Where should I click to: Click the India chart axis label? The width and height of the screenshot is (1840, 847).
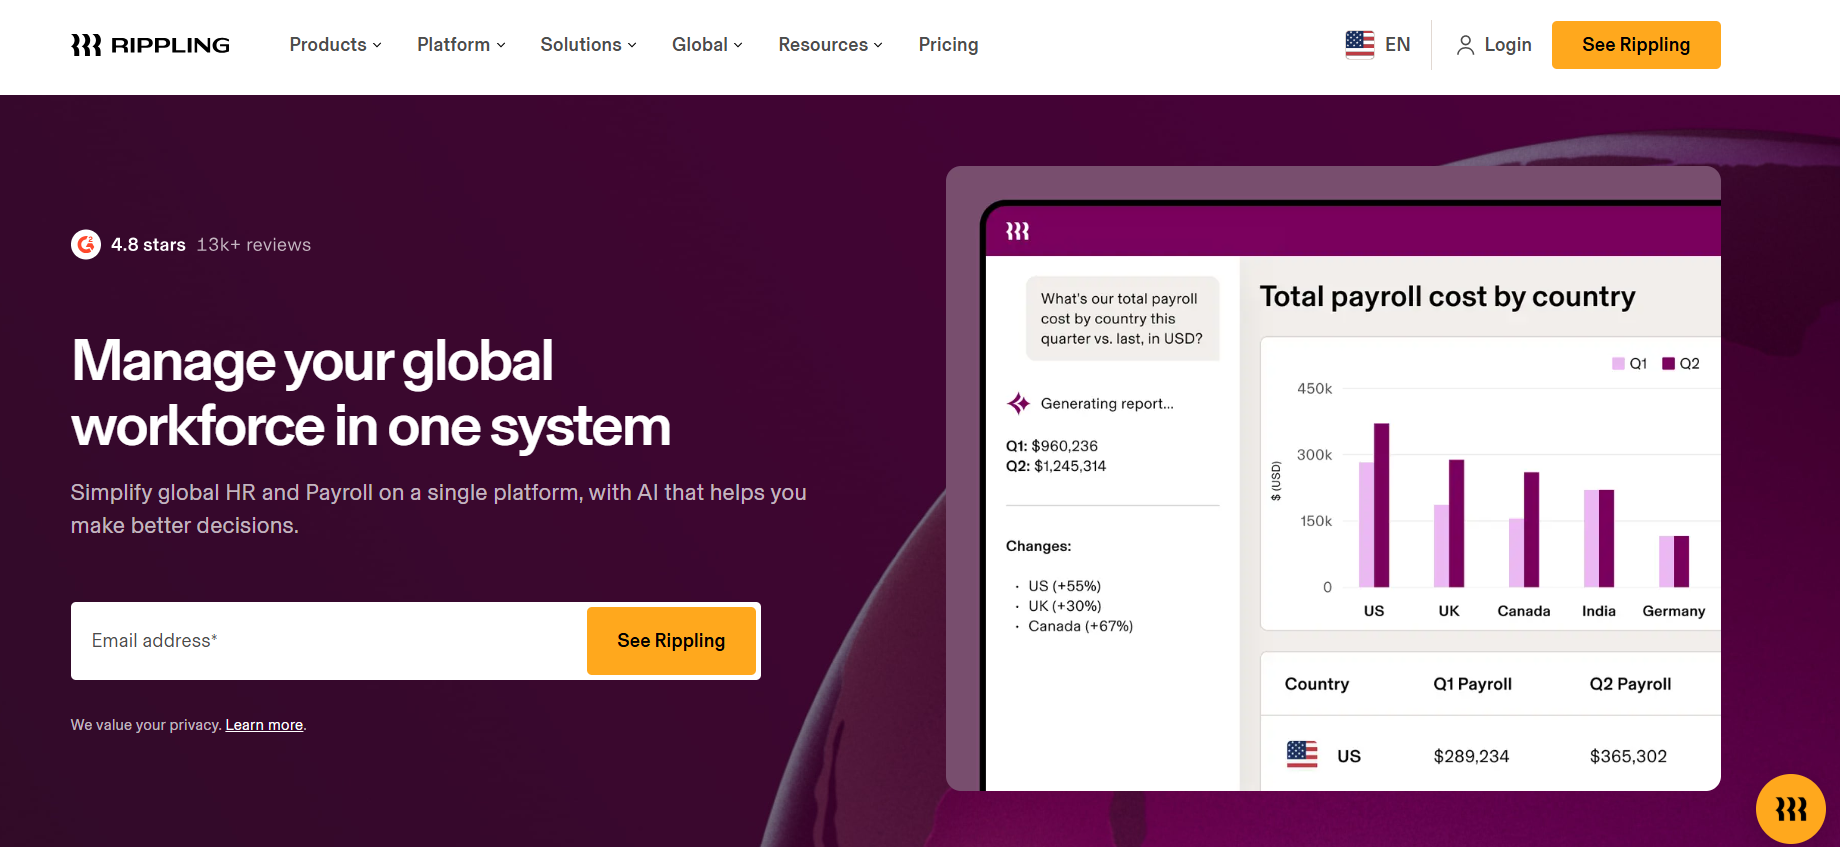click(1598, 611)
